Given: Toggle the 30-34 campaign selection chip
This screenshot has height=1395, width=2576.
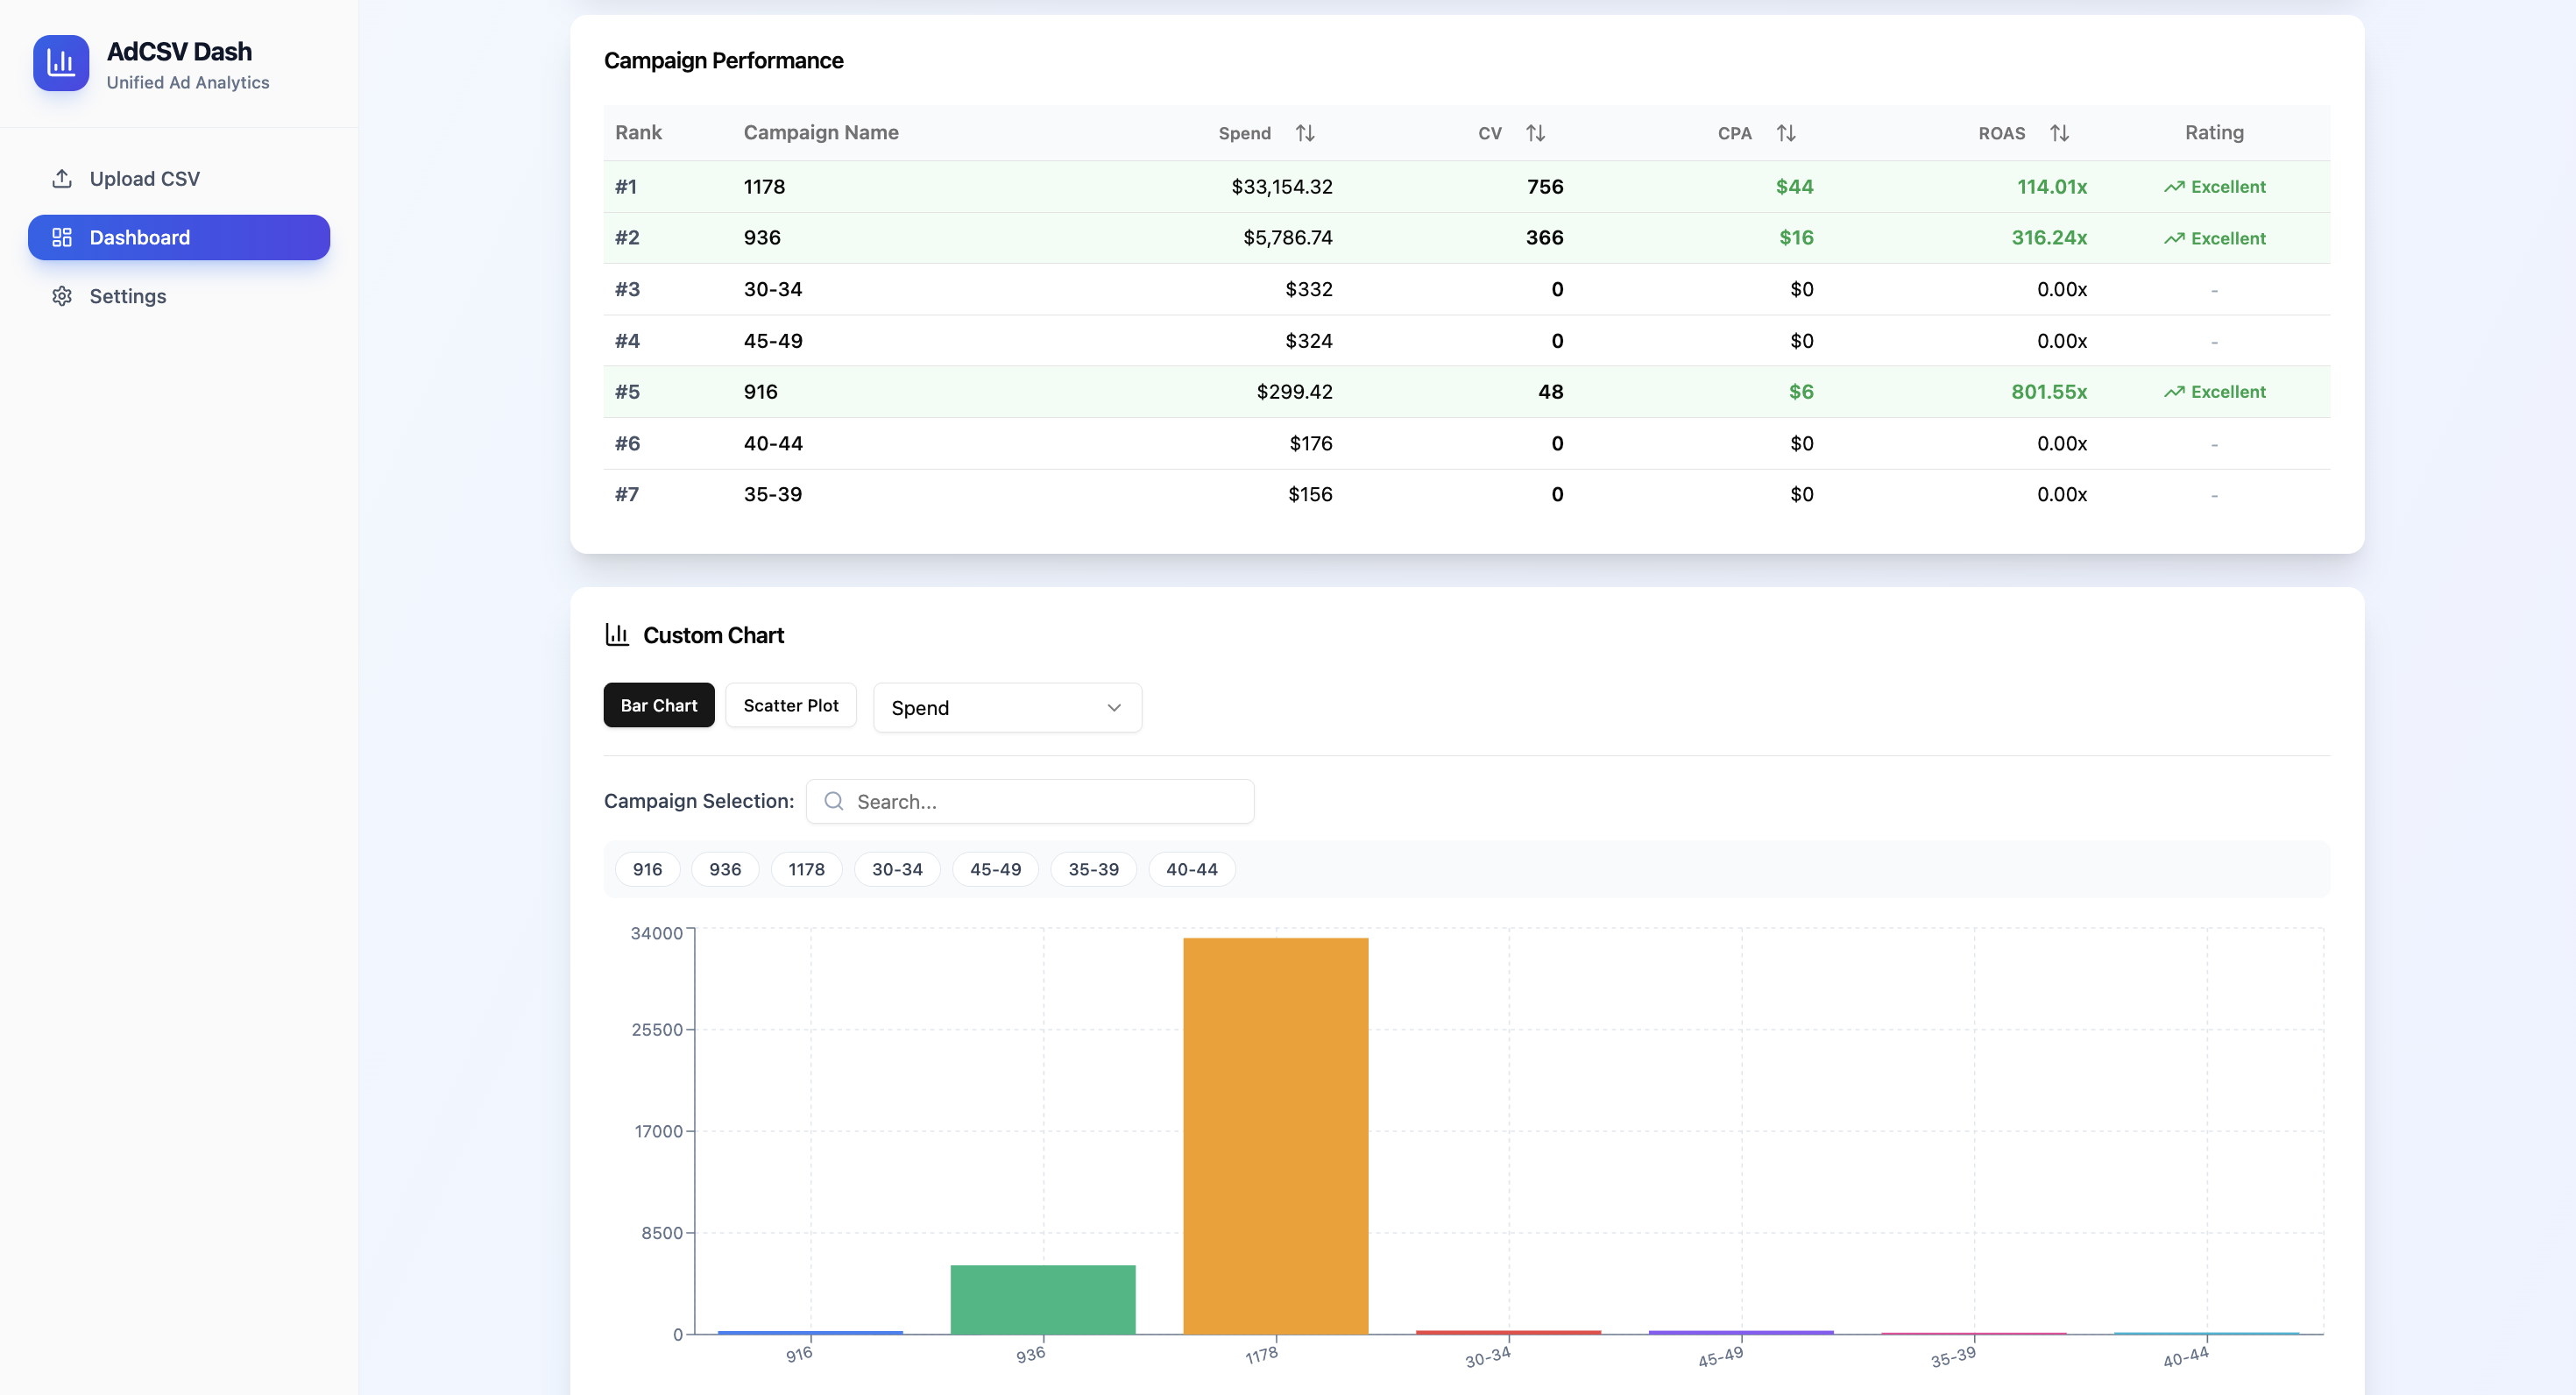Looking at the screenshot, I should pyautogui.click(x=896, y=869).
